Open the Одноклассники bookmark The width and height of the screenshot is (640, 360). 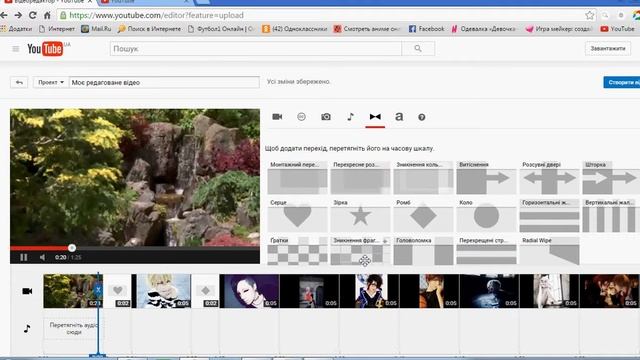click(295, 29)
